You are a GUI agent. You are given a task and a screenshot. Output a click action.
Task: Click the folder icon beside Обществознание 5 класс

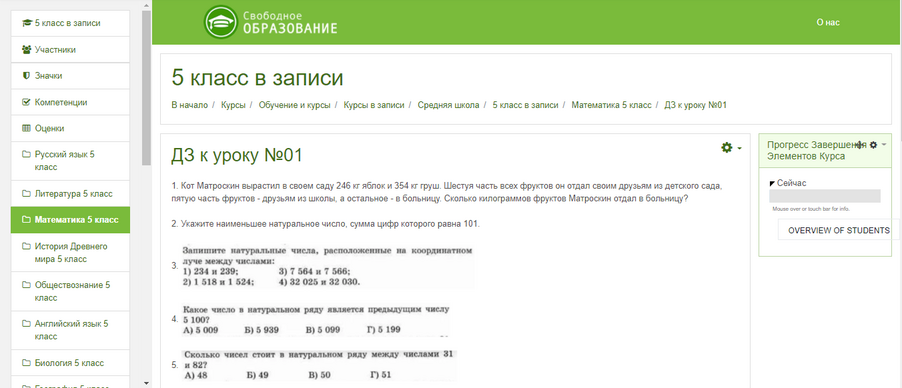[x=26, y=284]
